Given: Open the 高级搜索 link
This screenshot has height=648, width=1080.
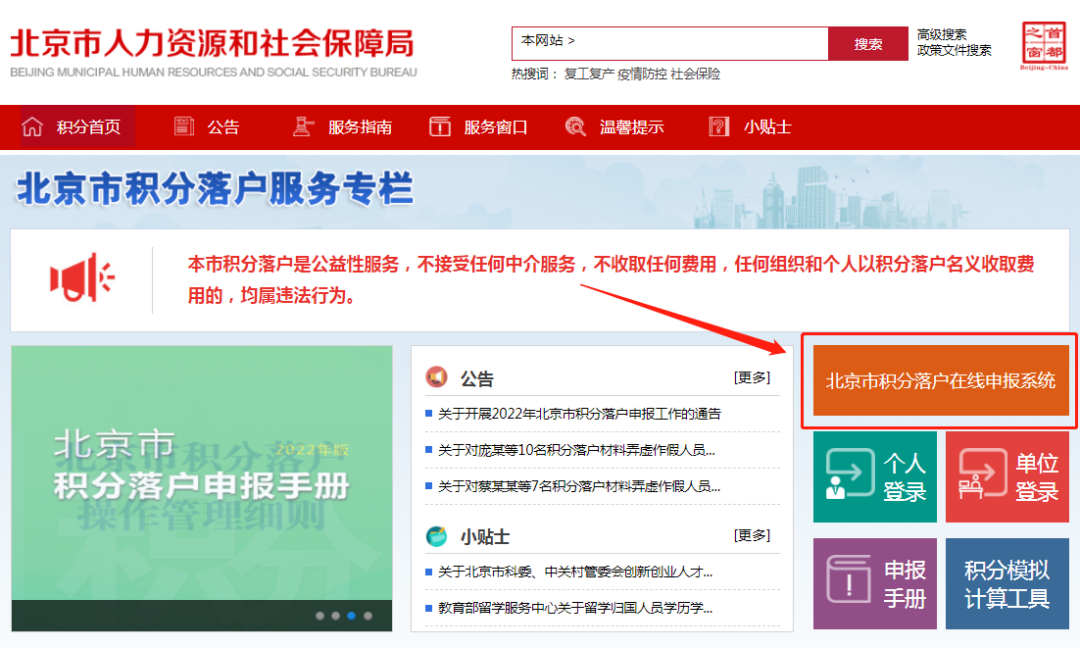Looking at the screenshot, I should (x=942, y=34).
